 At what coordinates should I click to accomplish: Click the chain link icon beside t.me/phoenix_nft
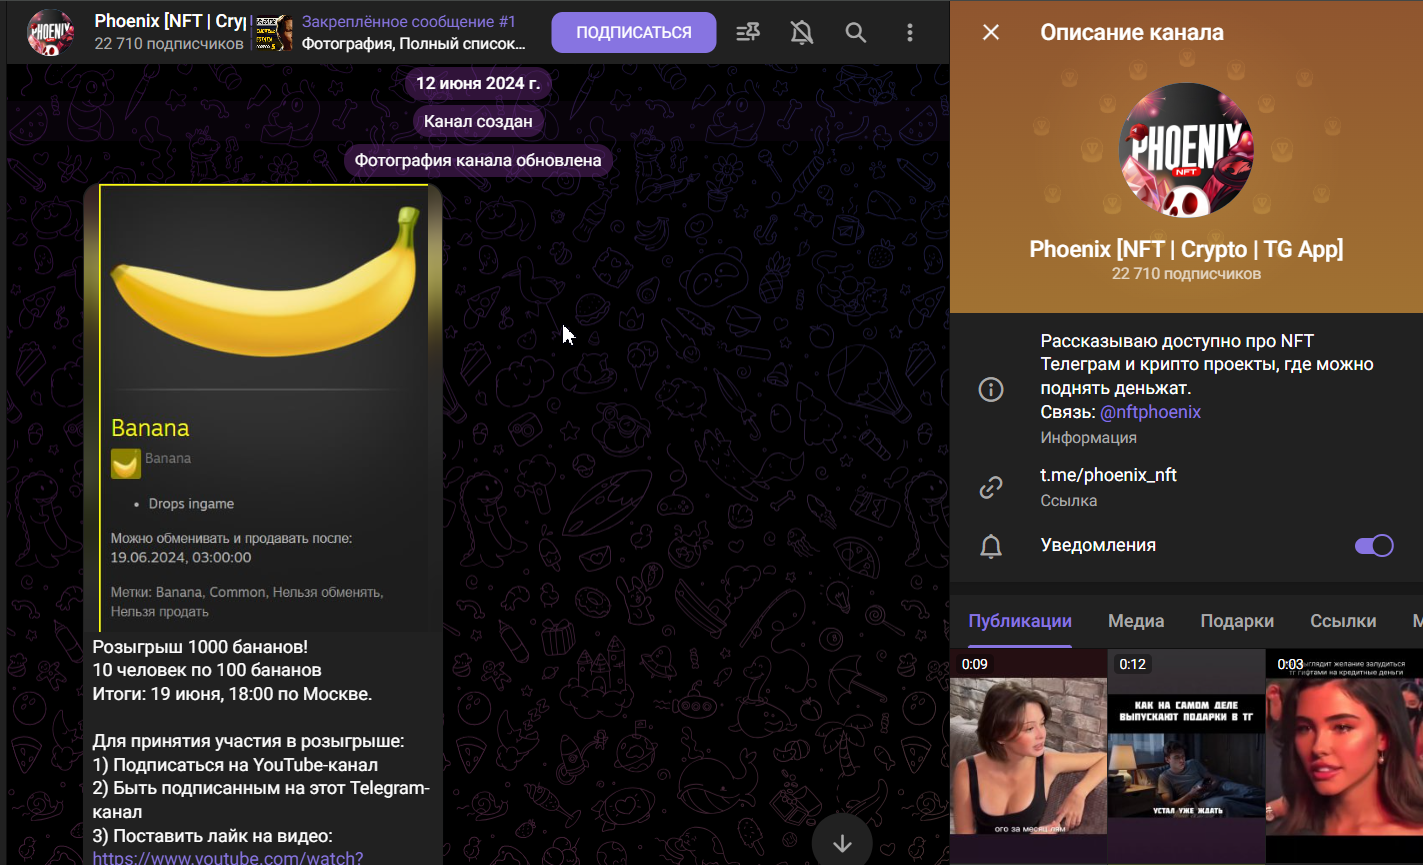tap(991, 487)
